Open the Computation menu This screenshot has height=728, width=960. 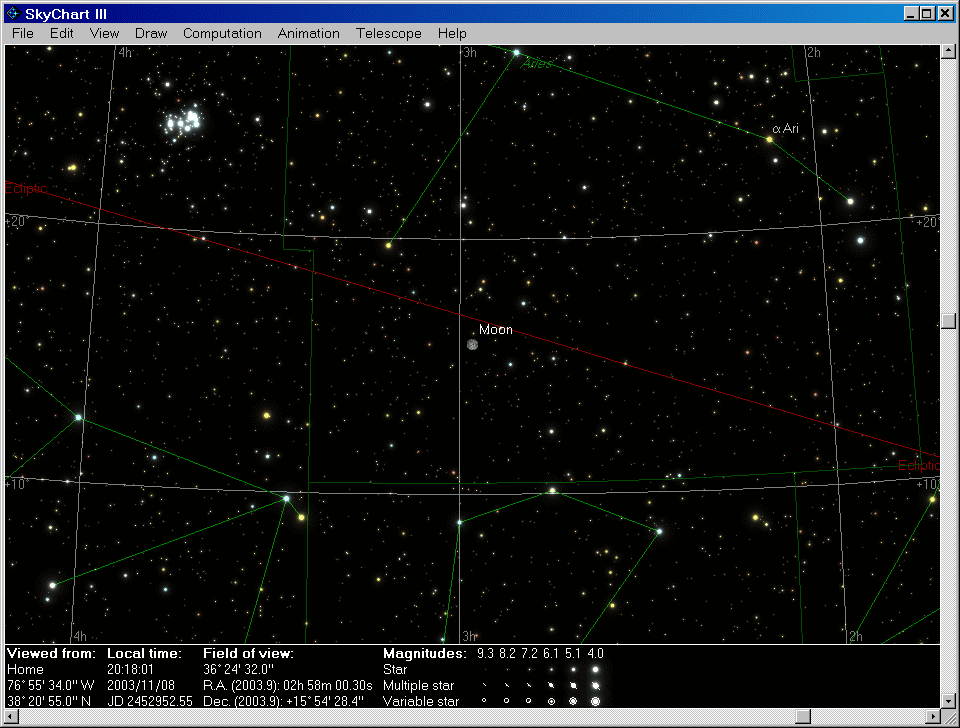222,33
